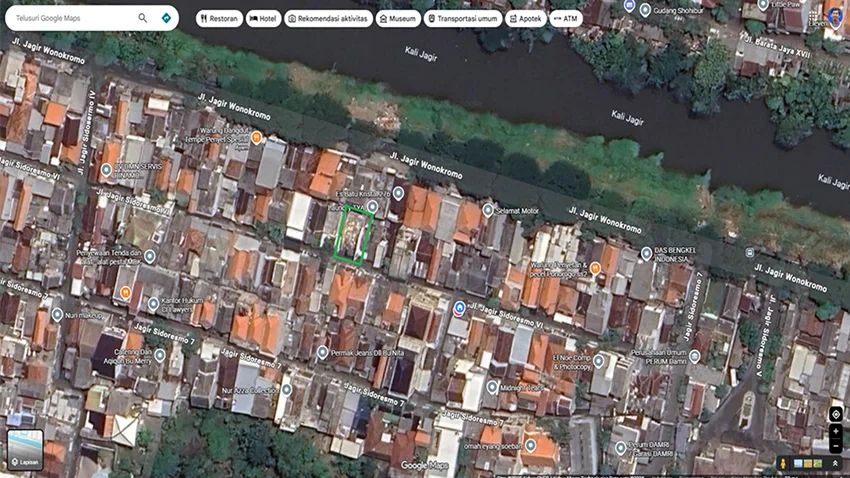
Task: Filter map by Restoran category
Action: click(x=219, y=18)
